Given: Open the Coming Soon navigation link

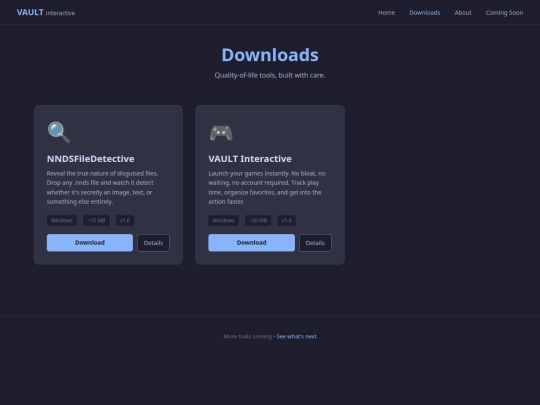Looking at the screenshot, I should coord(504,13).
